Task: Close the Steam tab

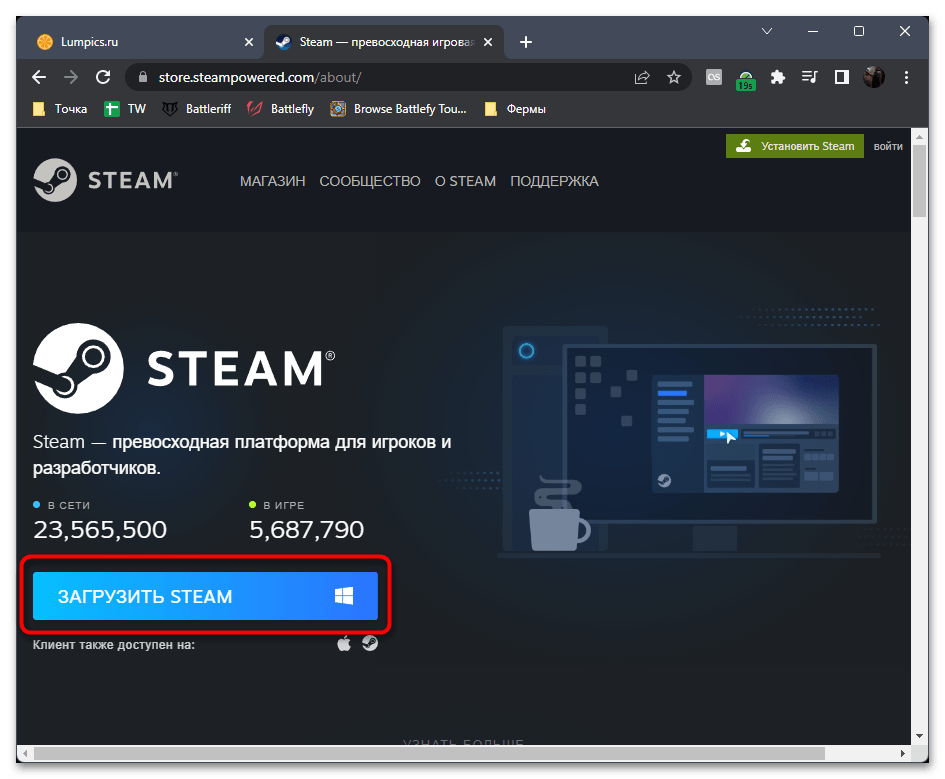Action: (488, 42)
